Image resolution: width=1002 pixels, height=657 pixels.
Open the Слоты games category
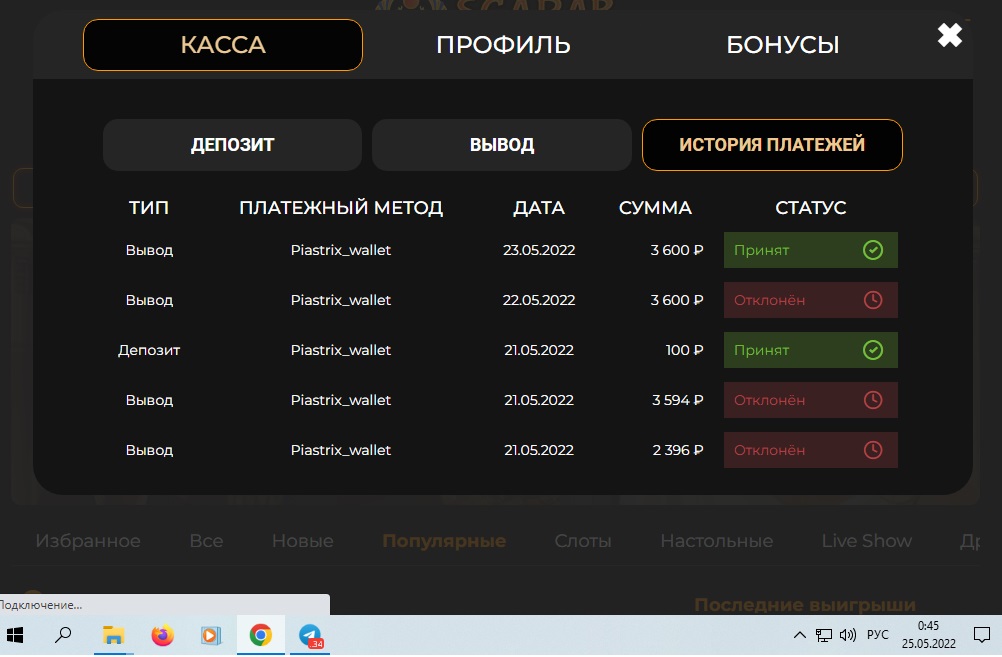(x=583, y=541)
